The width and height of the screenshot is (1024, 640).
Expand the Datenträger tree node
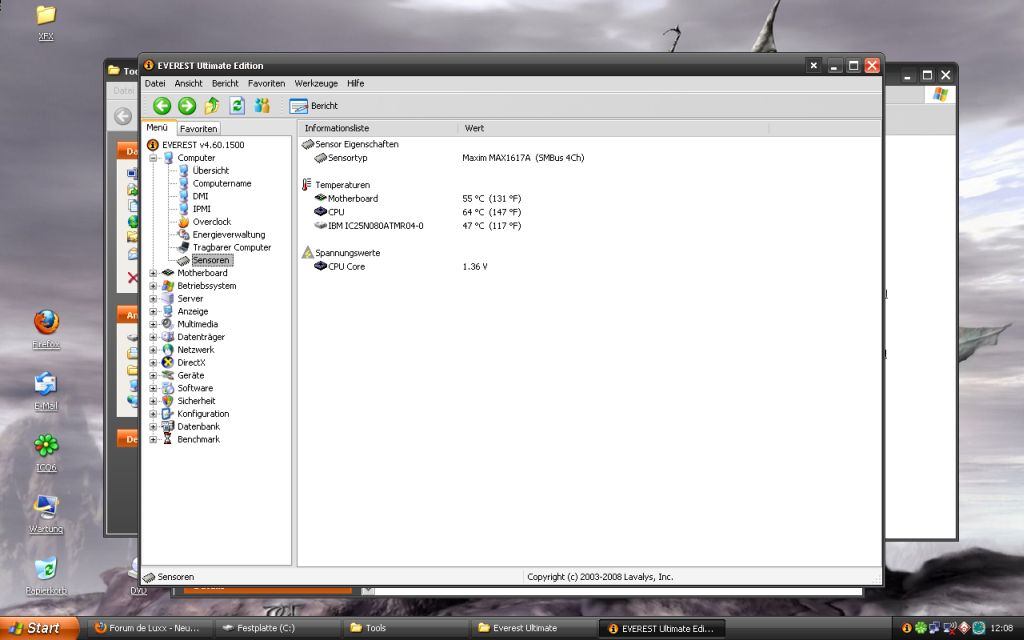point(153,337)
